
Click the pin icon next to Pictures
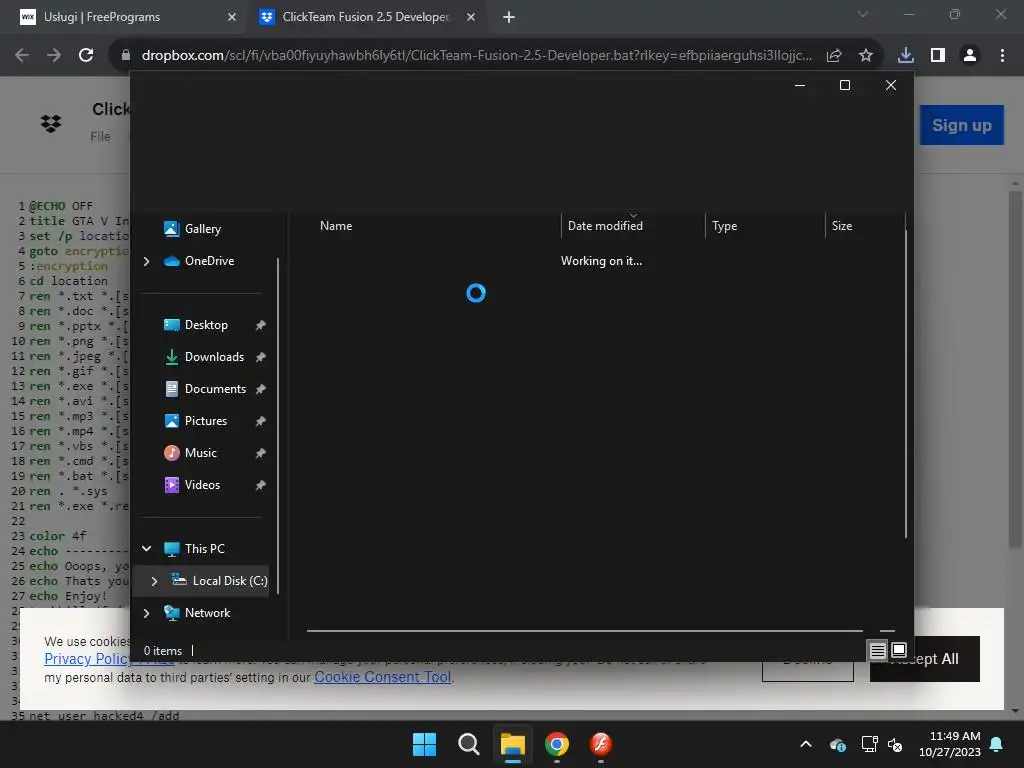click(261, 421)
